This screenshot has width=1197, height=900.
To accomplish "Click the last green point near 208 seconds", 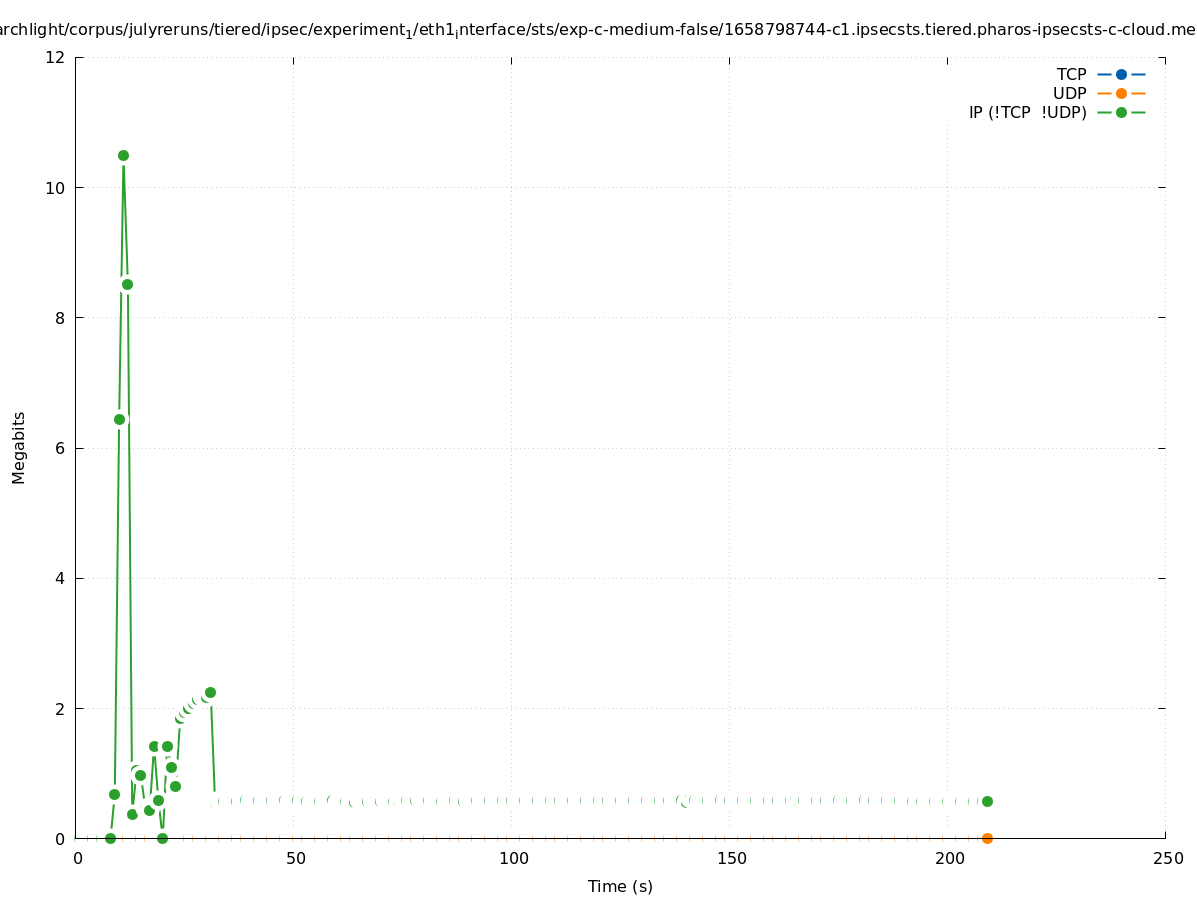I will pyautogui.click(x=987, y=801).
